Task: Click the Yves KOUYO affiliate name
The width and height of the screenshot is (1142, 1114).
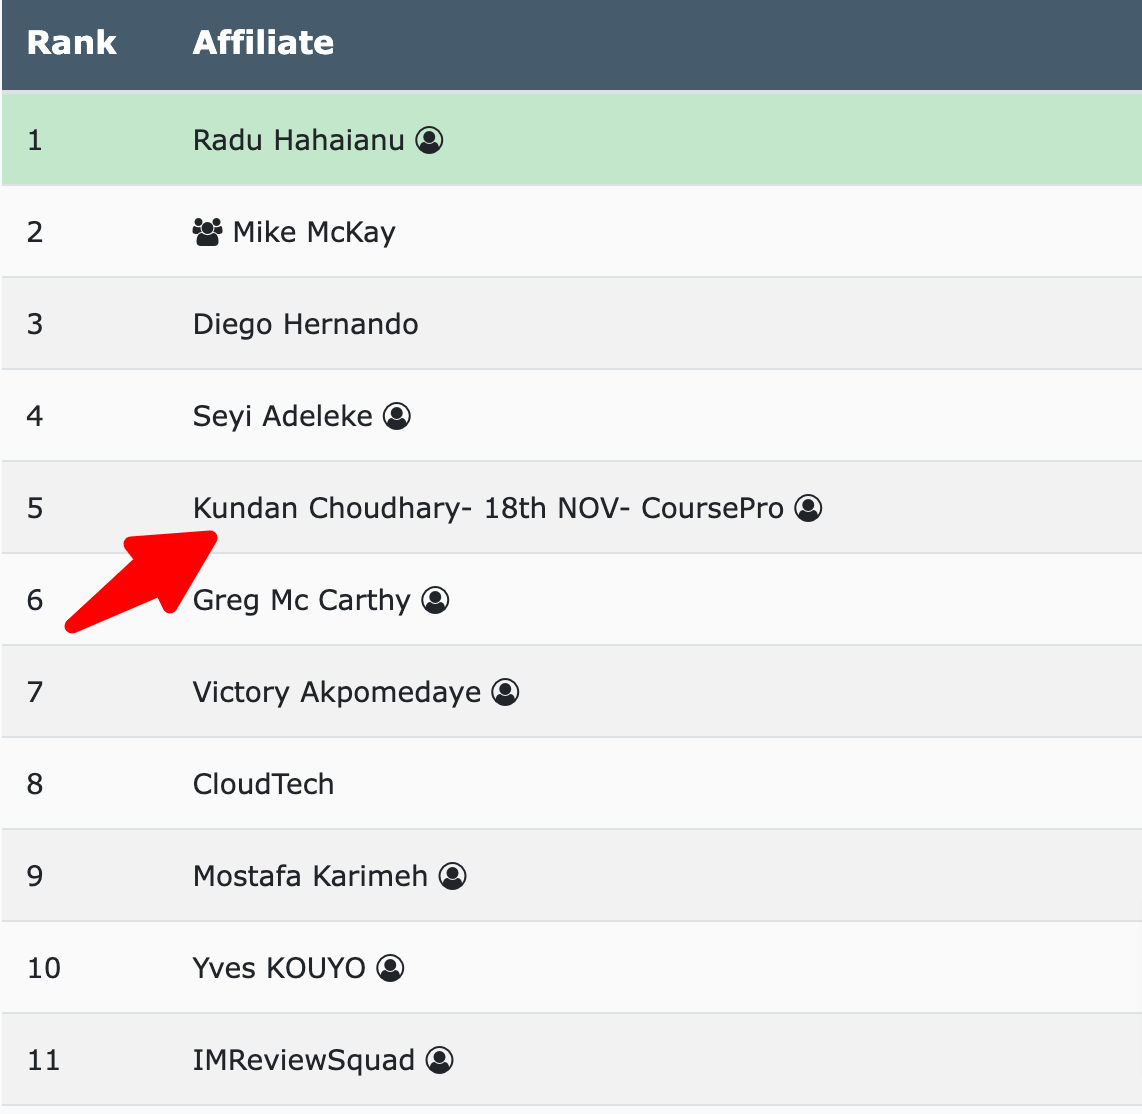Action: (x=279, y=968)
